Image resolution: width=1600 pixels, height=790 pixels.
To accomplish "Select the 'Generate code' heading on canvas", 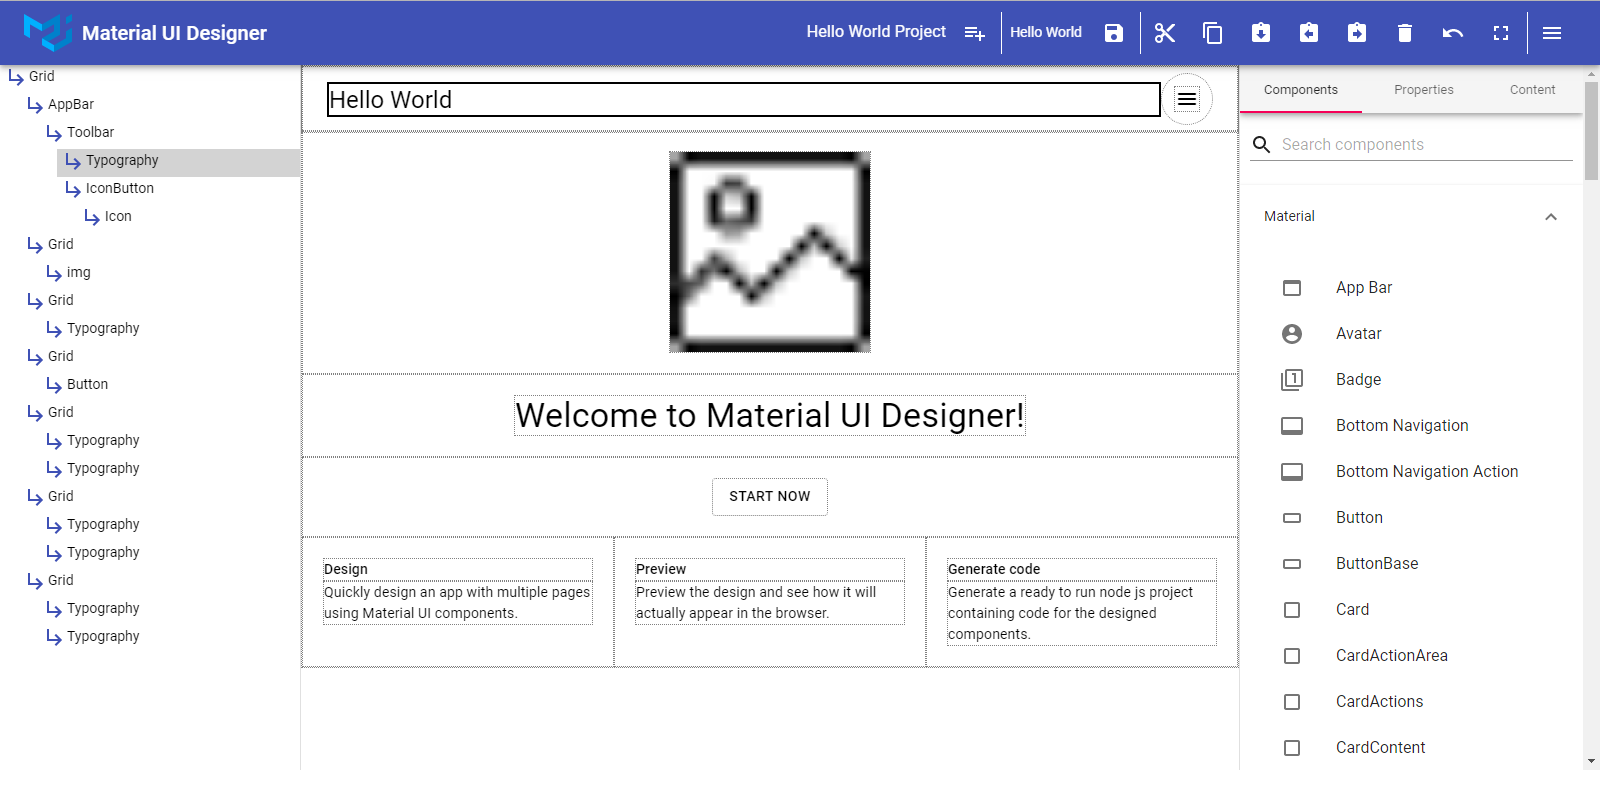I will click(x=1082, y=569).
